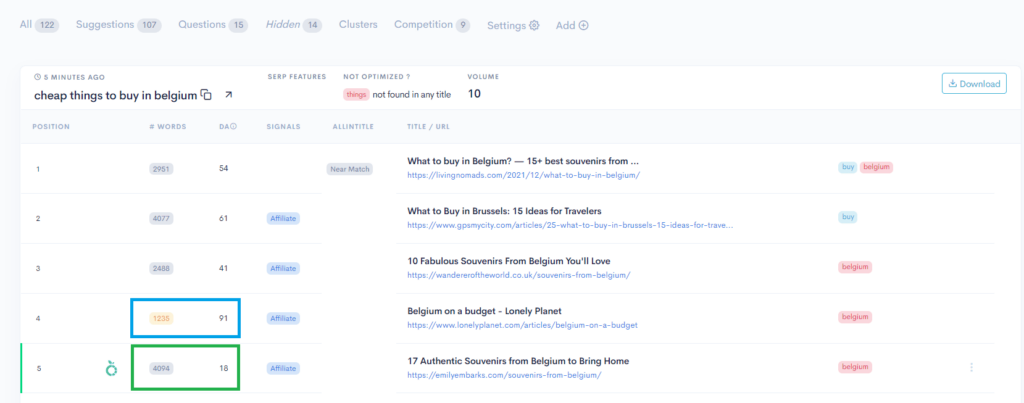Click the 'Near Match' badge in row 1

pyautogui.click(x=349, y=169)
